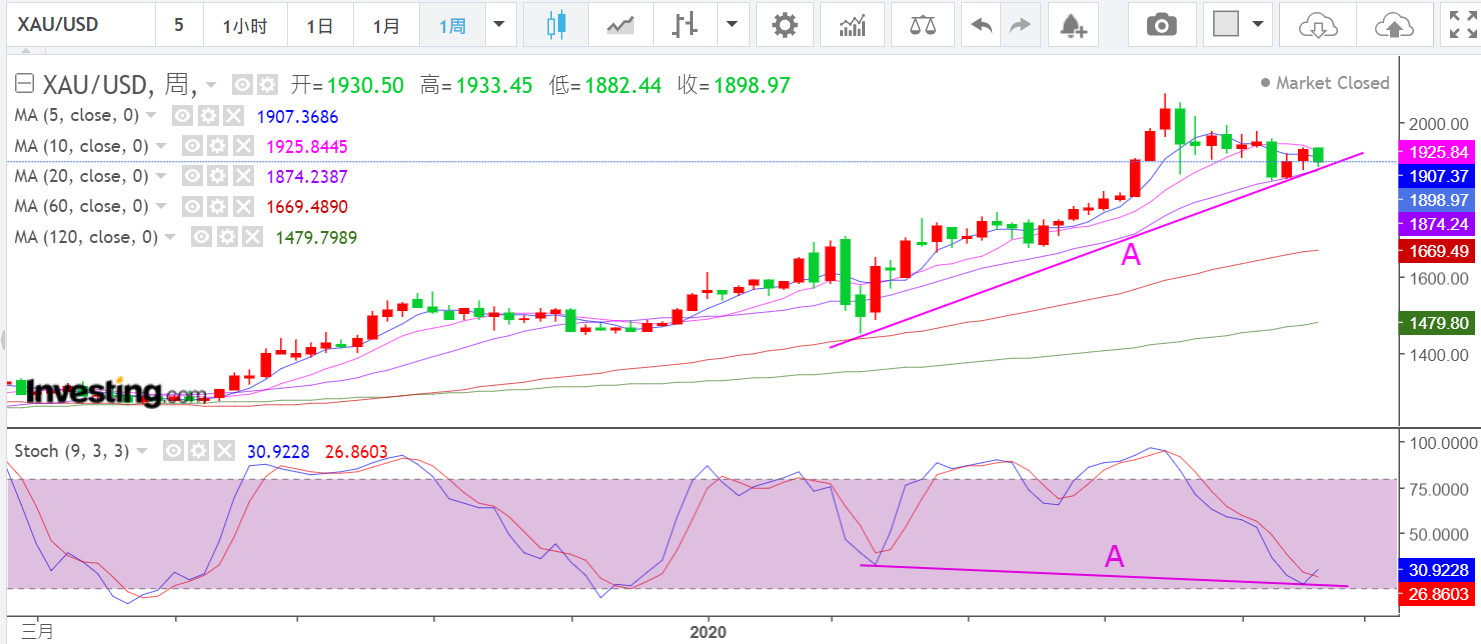Open settings for MA (5, close, 0)

click(x=206, y=116)
